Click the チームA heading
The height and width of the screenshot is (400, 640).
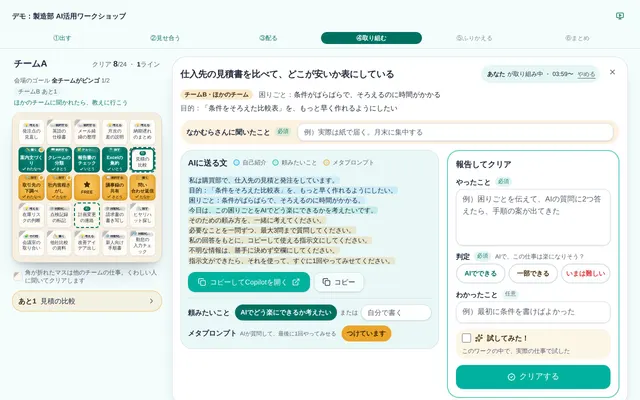(31, 64)
